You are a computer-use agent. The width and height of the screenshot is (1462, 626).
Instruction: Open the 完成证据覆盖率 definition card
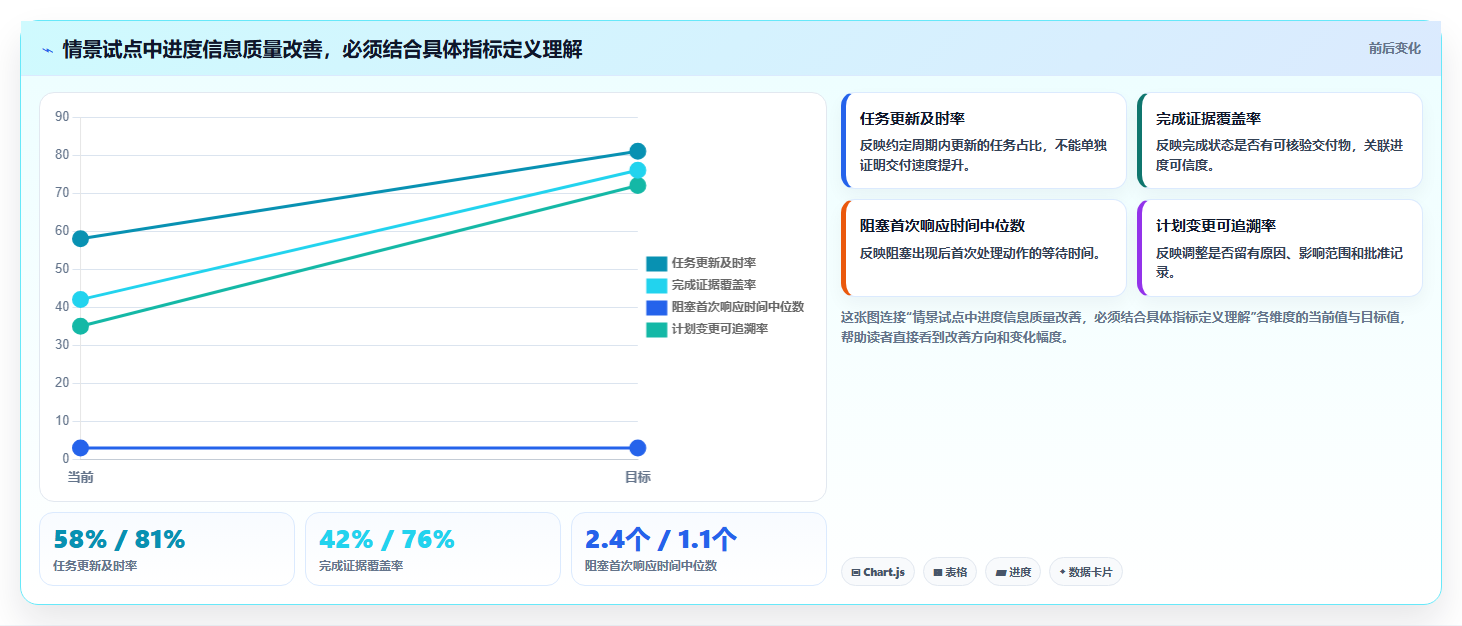[x=1280, y=141]
